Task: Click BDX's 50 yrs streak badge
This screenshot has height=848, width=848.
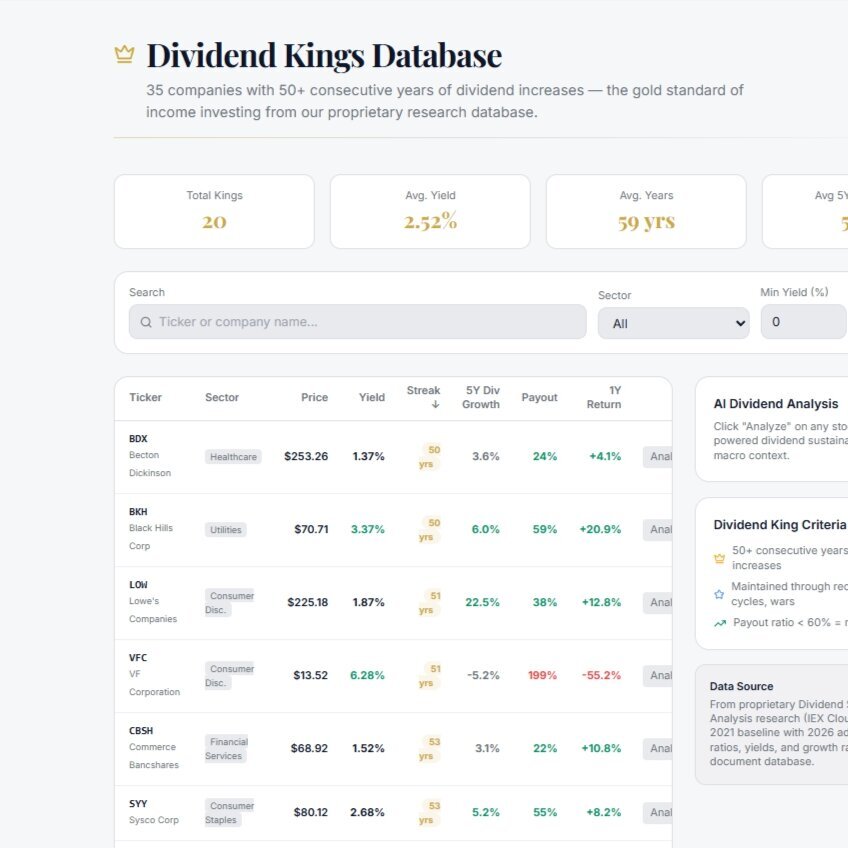Action: tap(429, 457)
